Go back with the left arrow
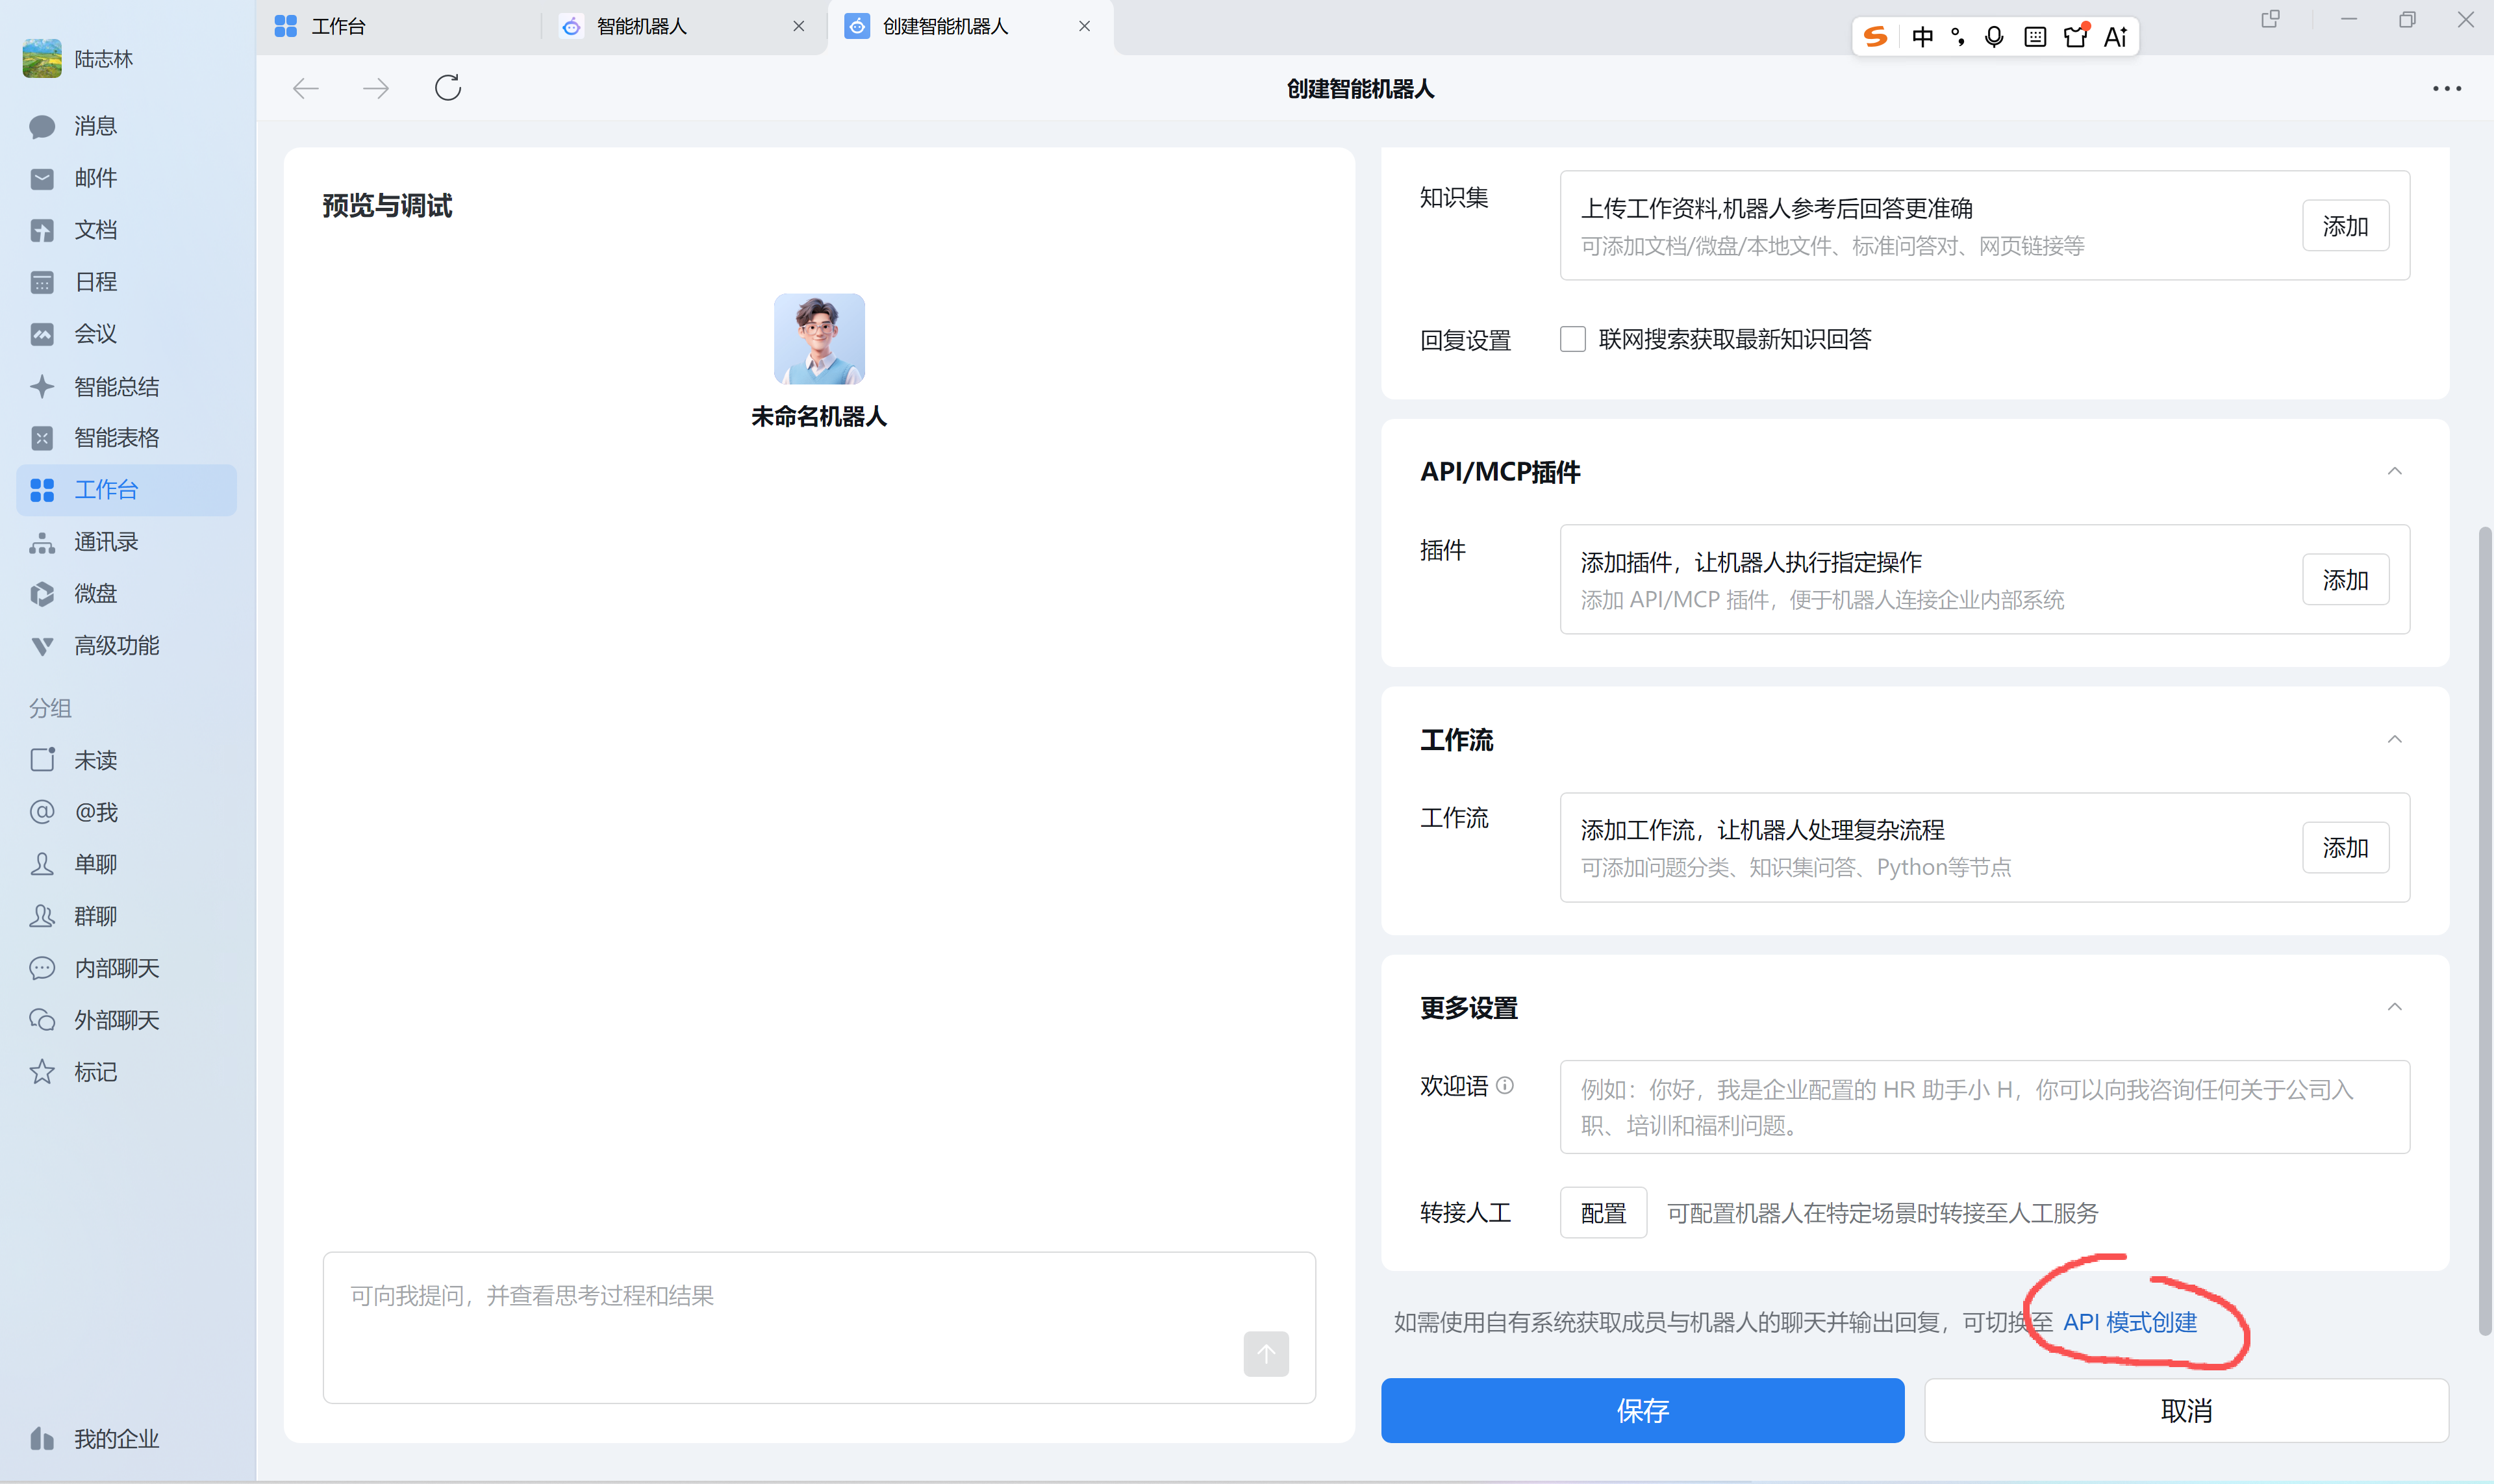This screenshot has height=1484, width=2494. (x=306, y=89)
